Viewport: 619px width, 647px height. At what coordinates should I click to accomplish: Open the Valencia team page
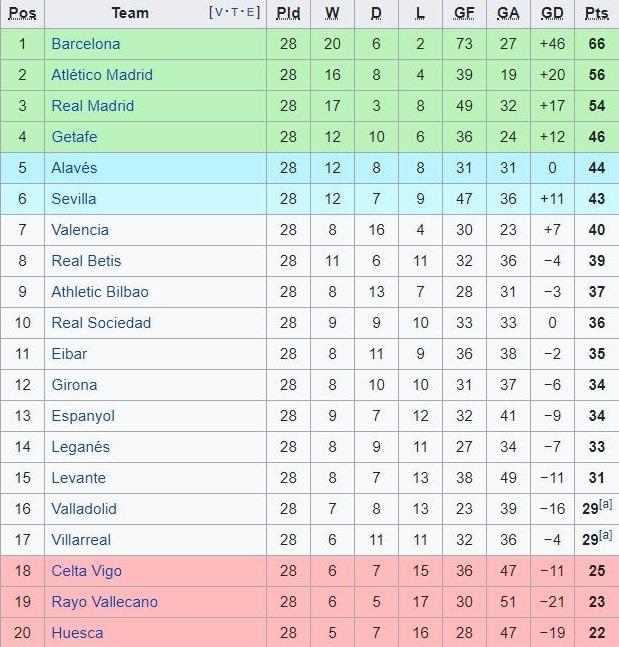coord(80,230)
